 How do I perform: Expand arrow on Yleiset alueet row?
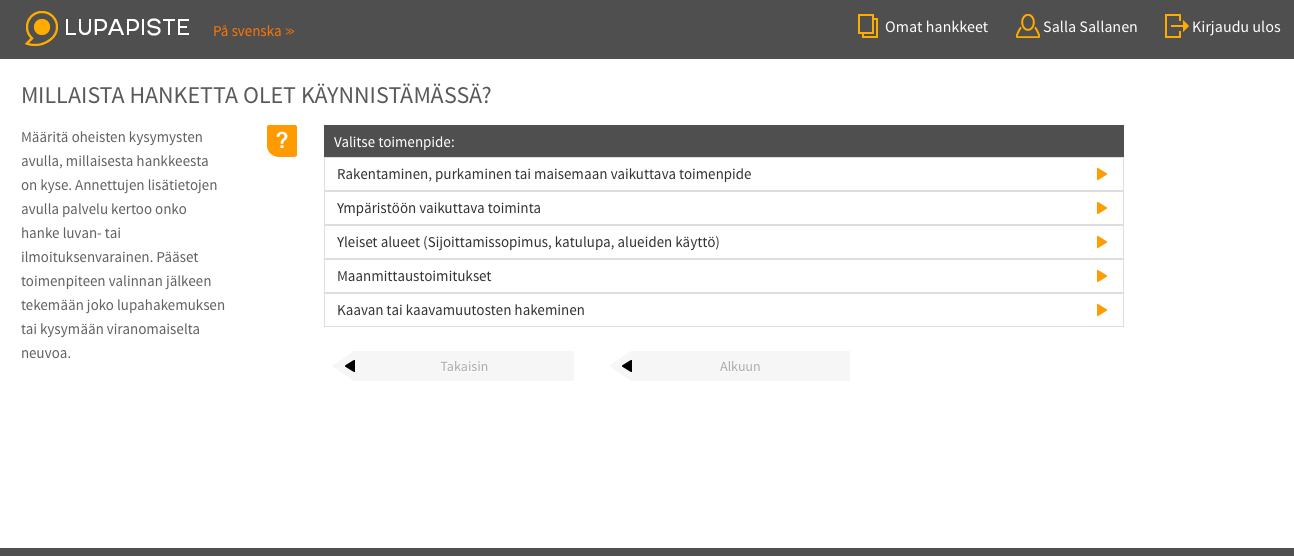pyautogui.click(x=1102, y=242)
